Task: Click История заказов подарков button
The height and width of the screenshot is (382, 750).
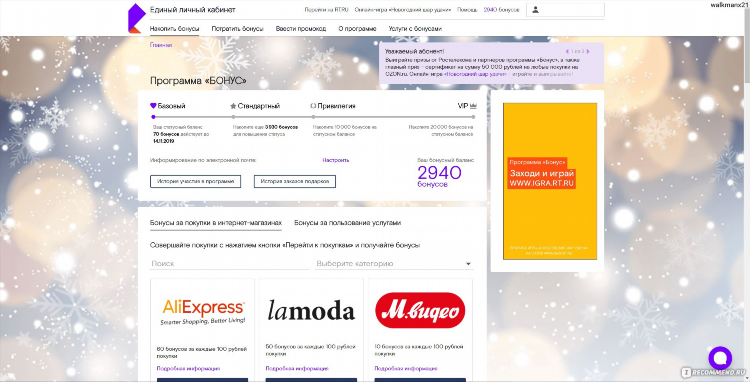Action: [x=295, y=182]
